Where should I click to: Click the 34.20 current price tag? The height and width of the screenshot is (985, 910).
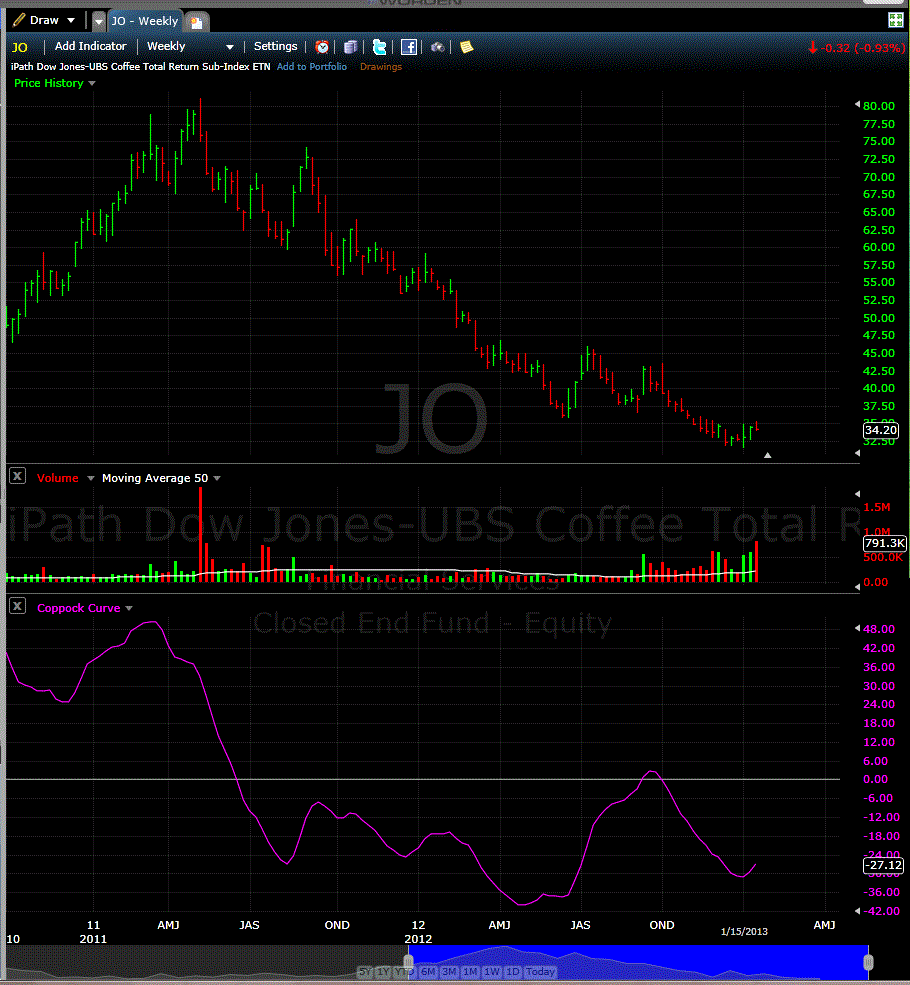pyautogui.click(x=880, y=430)
